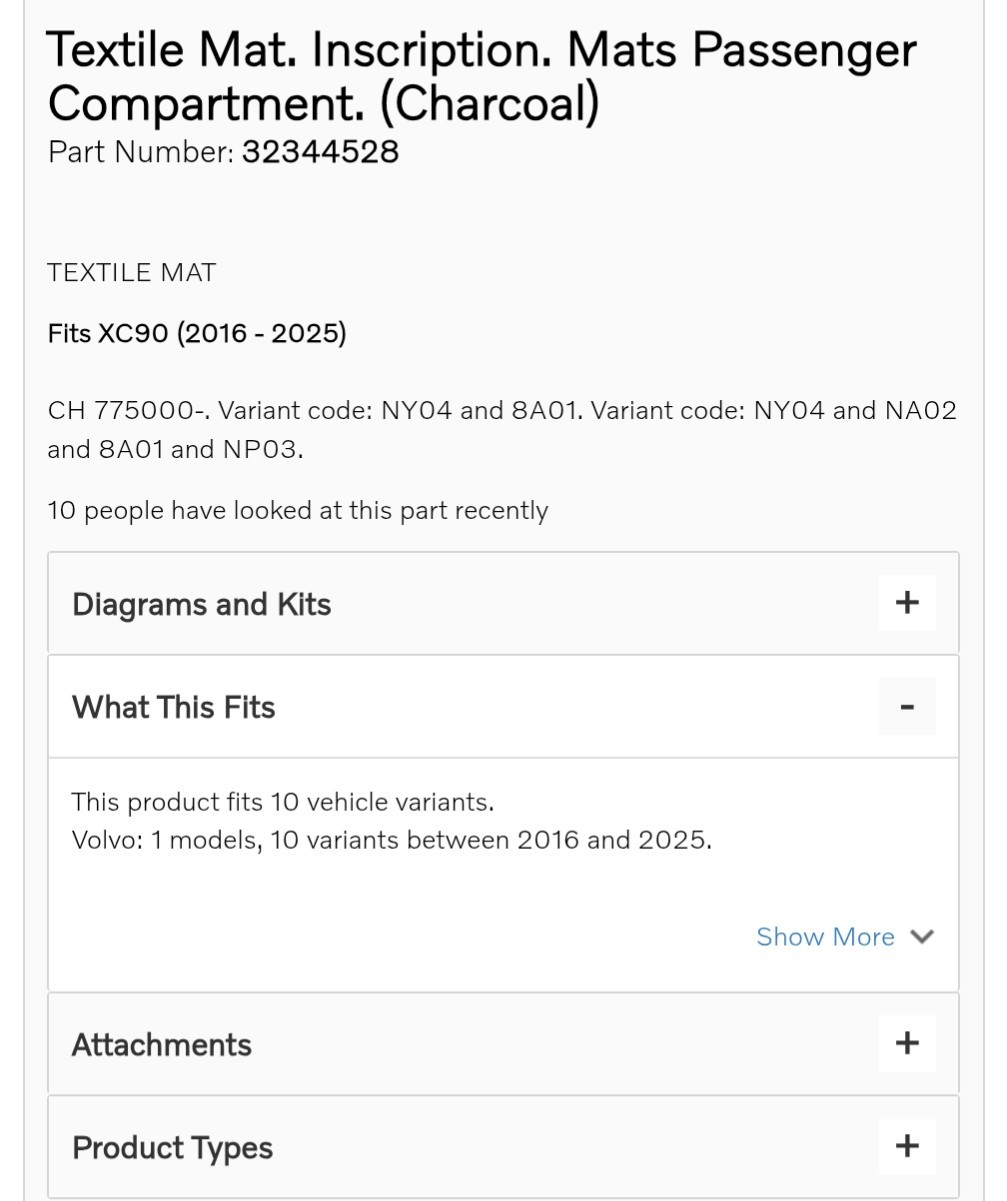Viewport: 1007px width, 1201px height.
Task: Collapse What This Fits using minus icon
Action: (x=907, y=706)
